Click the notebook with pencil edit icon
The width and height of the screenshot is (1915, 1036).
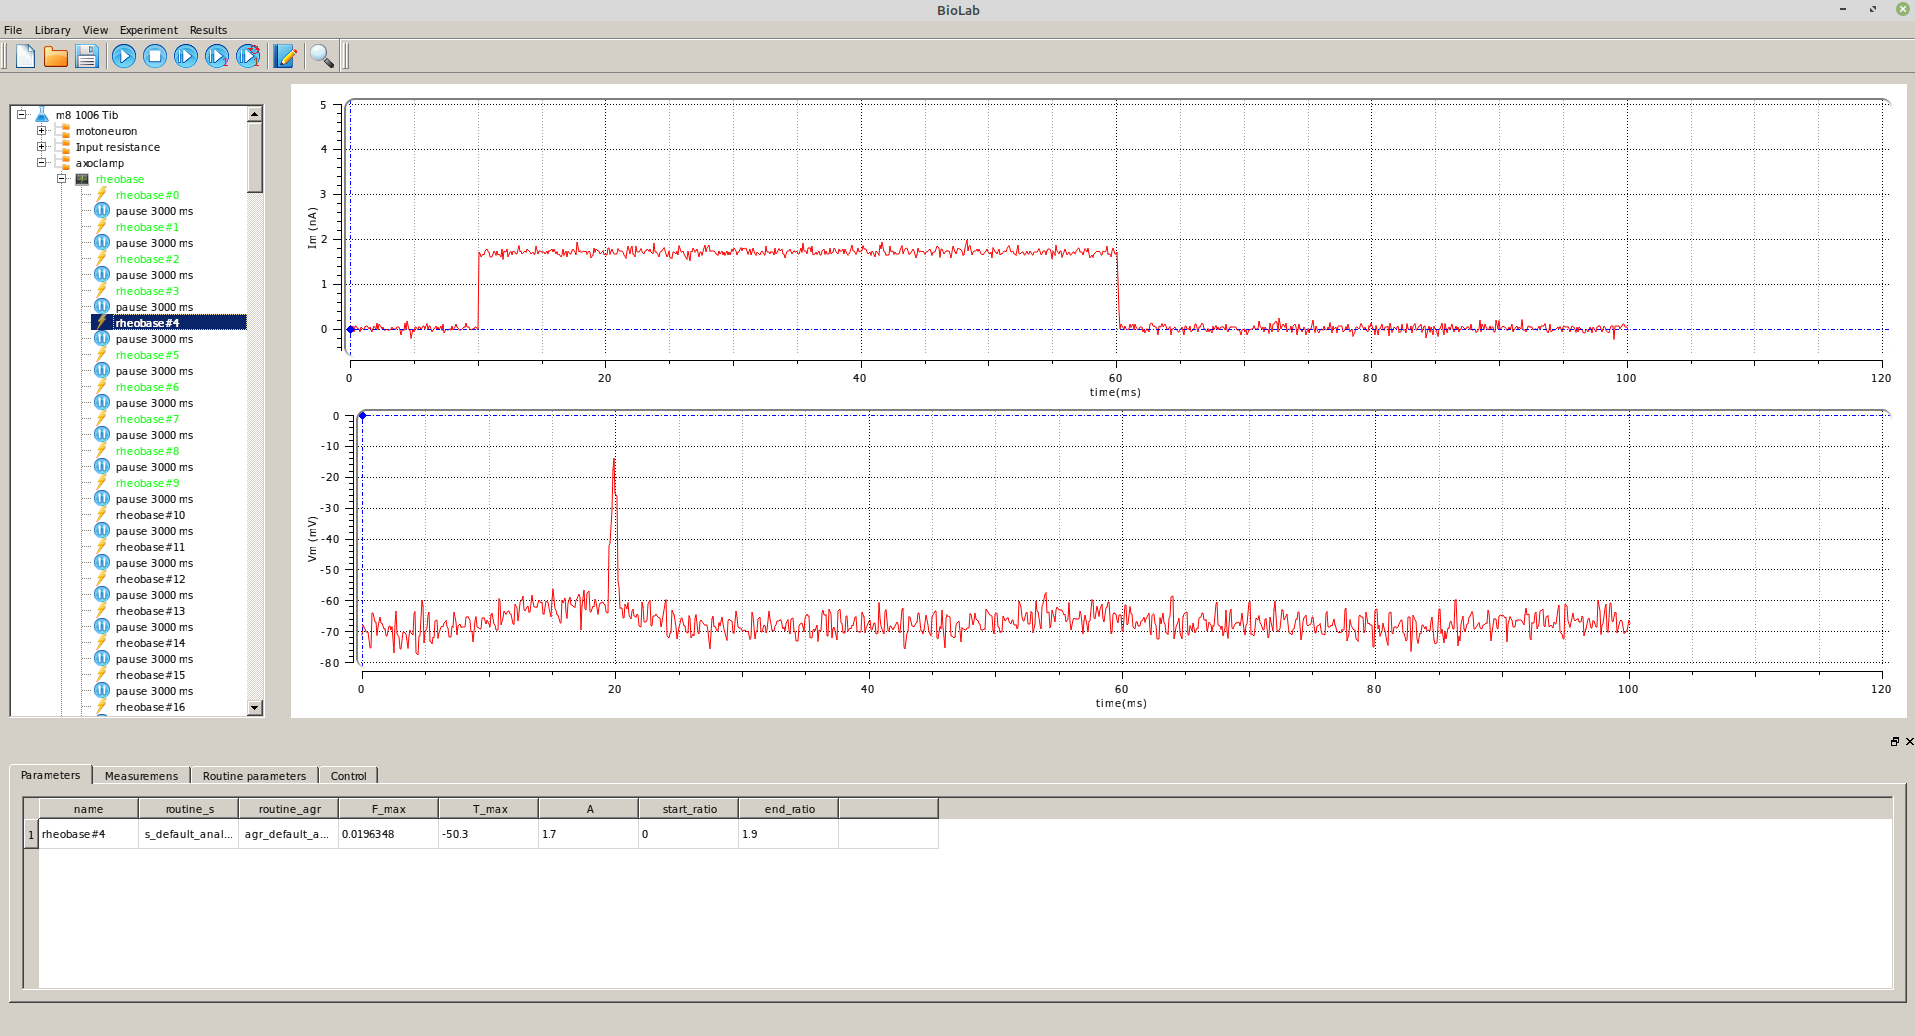pos(285,56)
